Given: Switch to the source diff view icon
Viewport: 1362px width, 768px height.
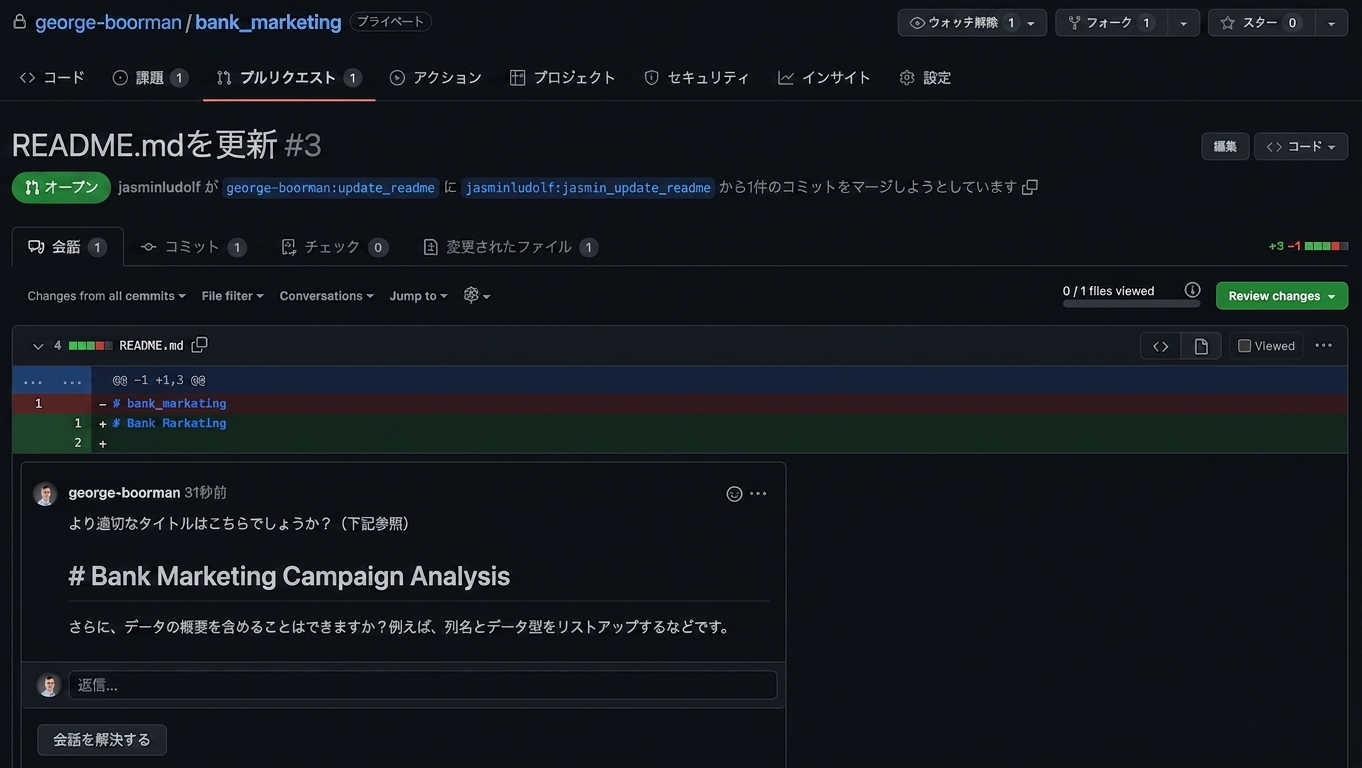Looking at the screenshot, I should 1161,346.
